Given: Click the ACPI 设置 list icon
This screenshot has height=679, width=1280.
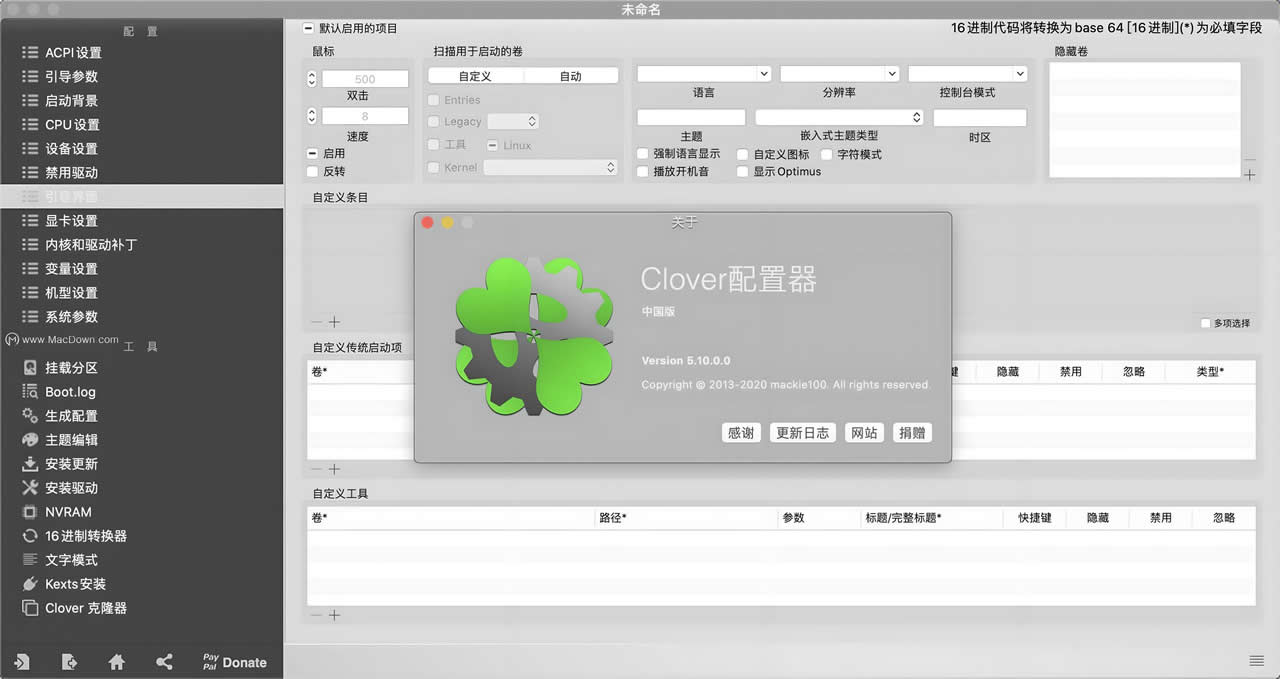Looking at the screenshot, I should tap(30, 52).
